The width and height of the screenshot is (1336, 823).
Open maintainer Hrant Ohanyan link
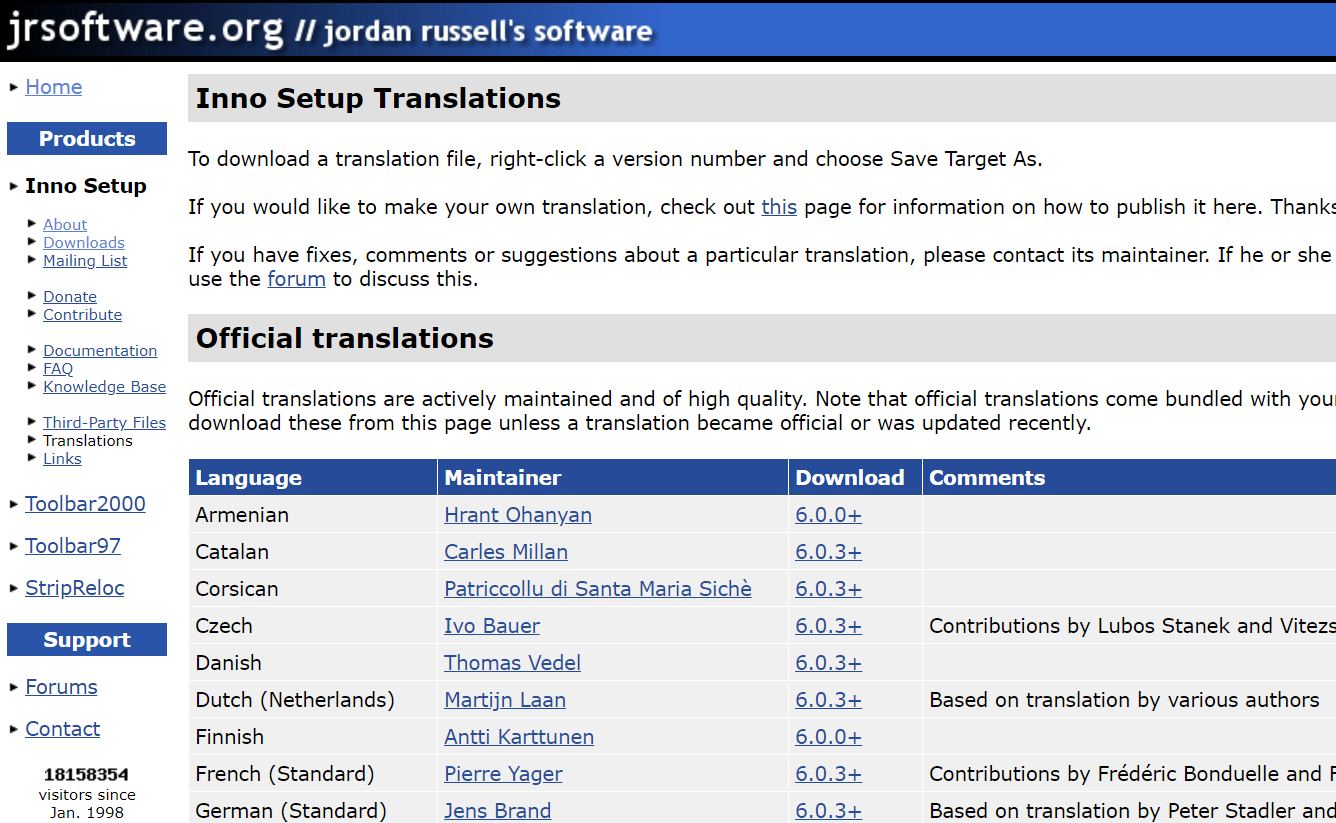tap(518, 515)
